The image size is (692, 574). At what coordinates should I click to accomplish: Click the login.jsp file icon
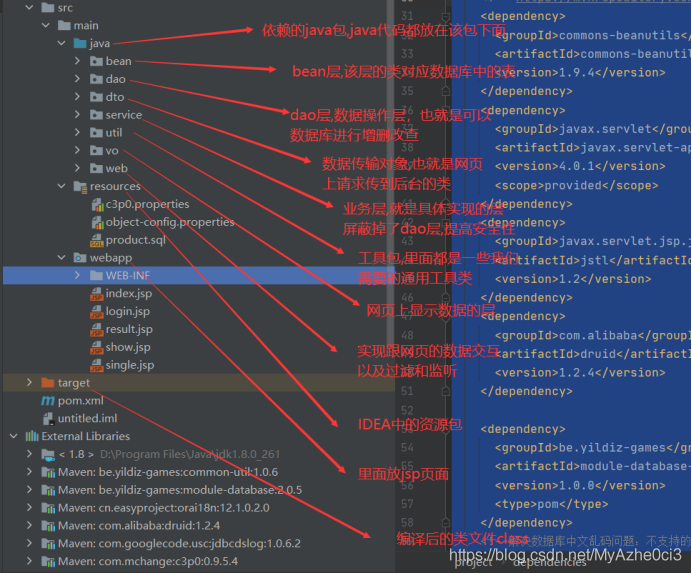tap(97, 312)
